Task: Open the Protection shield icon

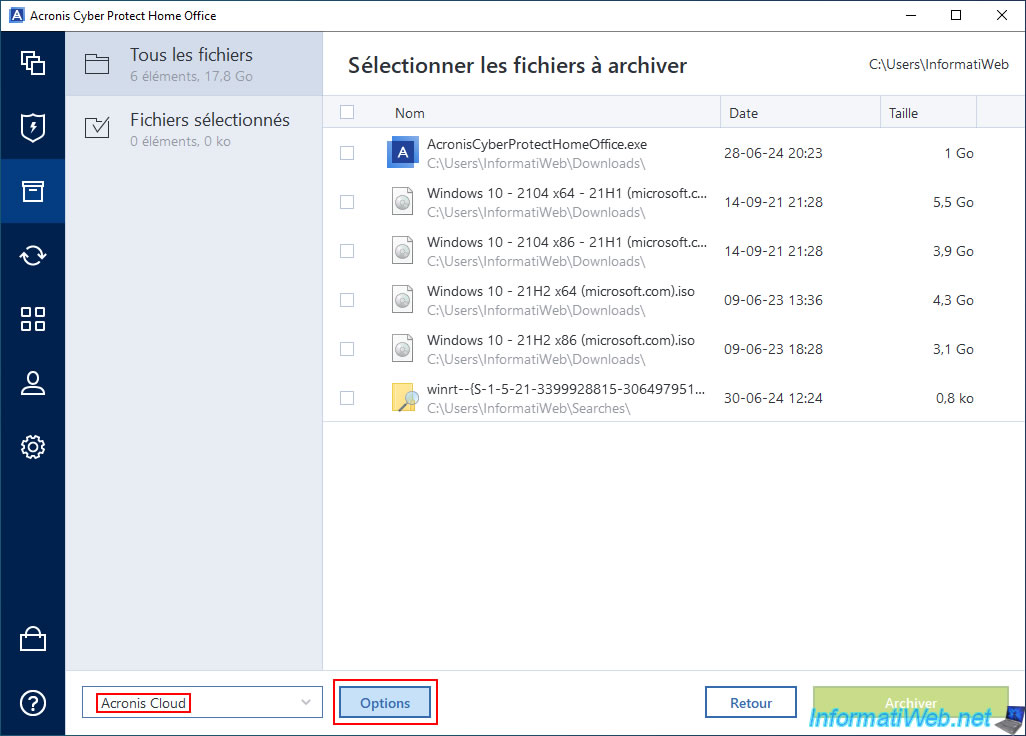Action: [32, 127]
